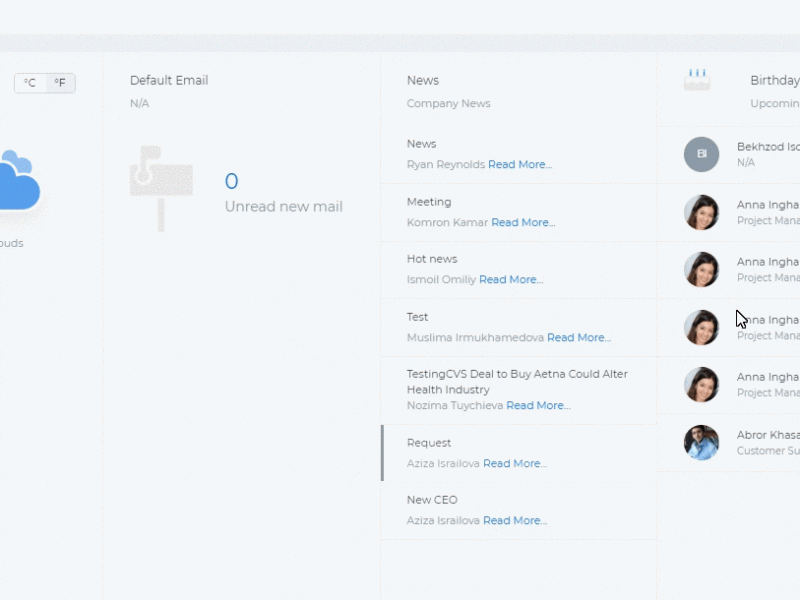The image size is (800, 600).
Task: Open Read More for Meeting item
Action: click(x=523, y=222)
